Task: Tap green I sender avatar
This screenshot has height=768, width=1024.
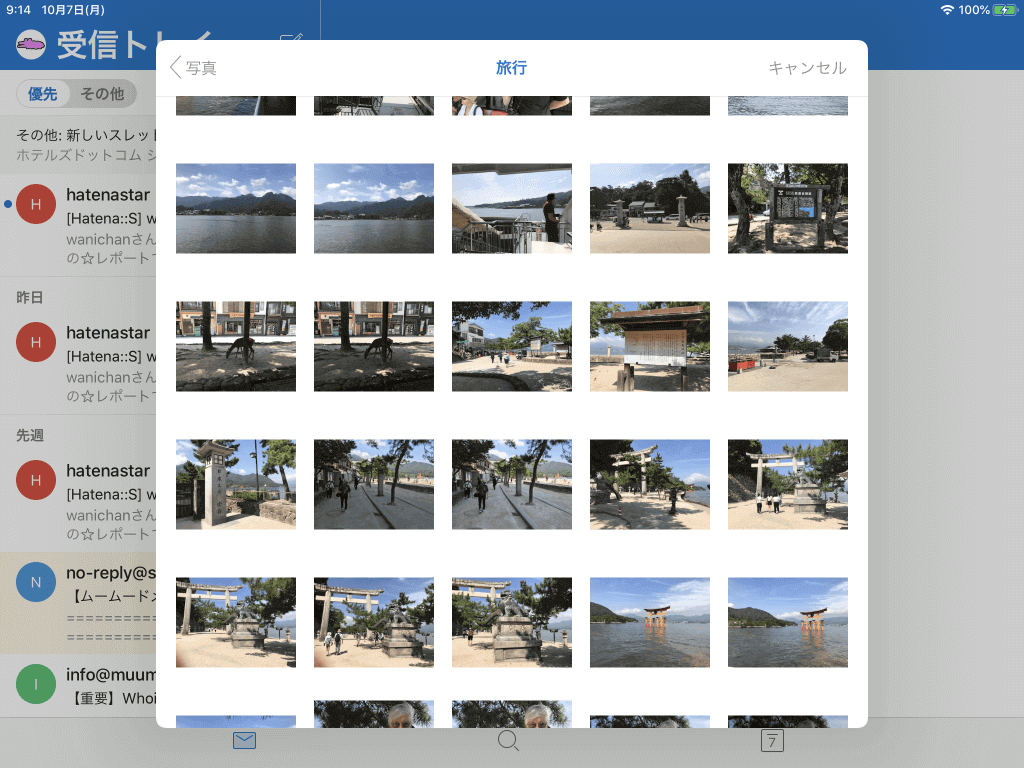Action: click(x=36, y=684)
